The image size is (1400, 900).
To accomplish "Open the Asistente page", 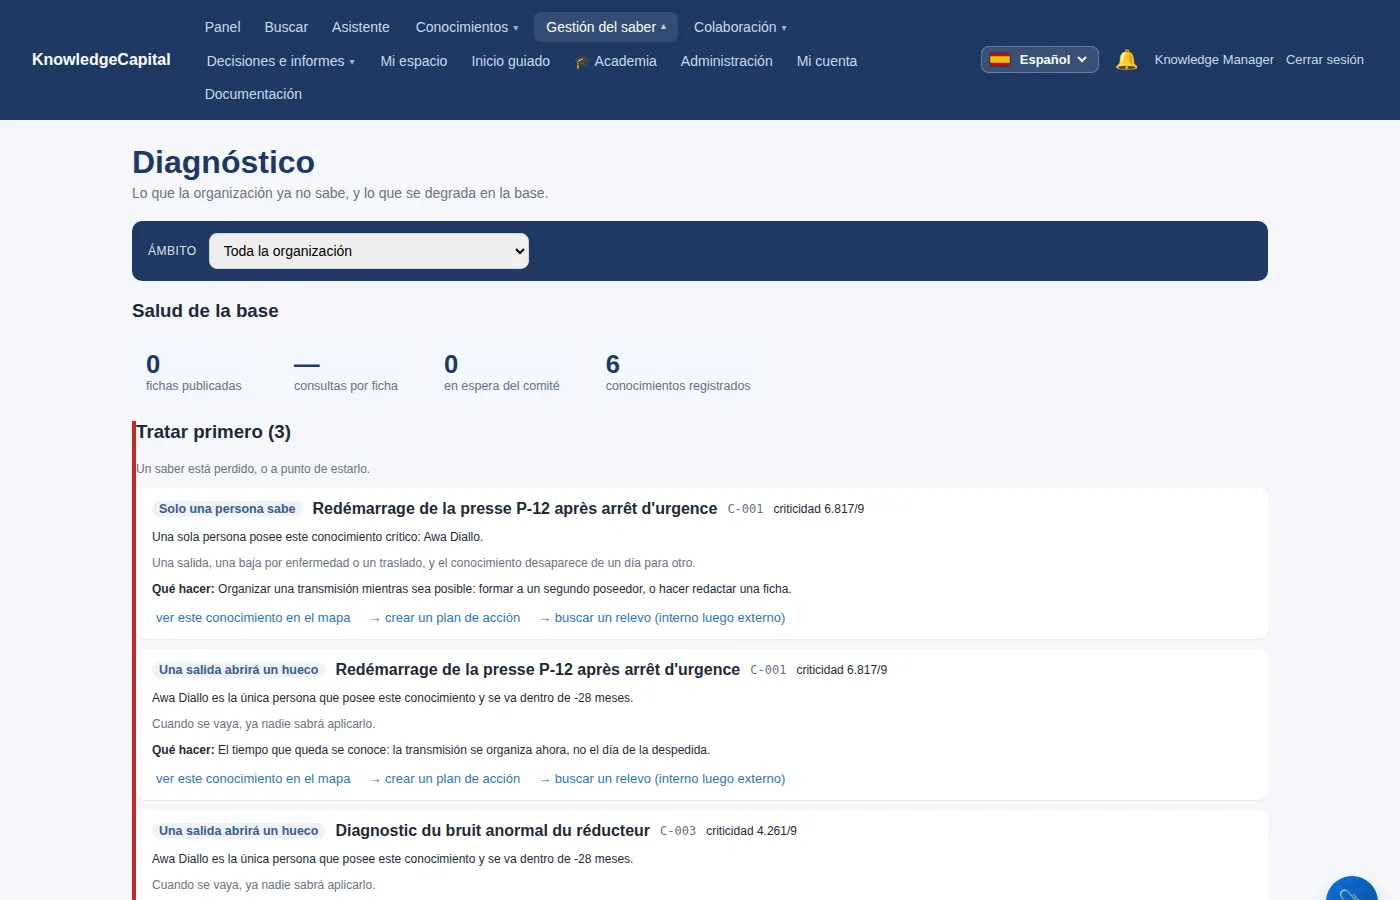I will point(361,27).
